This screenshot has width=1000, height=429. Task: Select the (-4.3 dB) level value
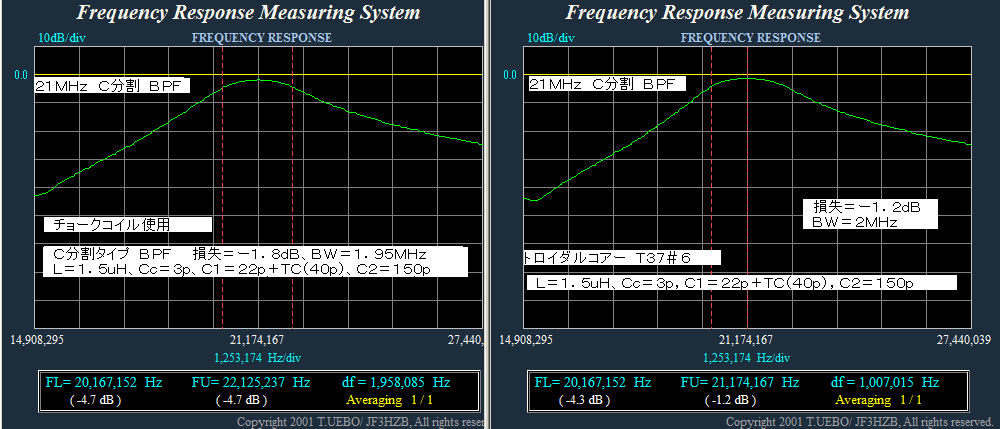pos(583,399)
